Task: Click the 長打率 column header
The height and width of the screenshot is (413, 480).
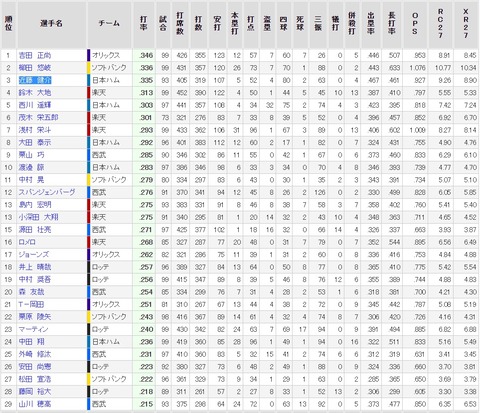Action: tap(392, 24)
